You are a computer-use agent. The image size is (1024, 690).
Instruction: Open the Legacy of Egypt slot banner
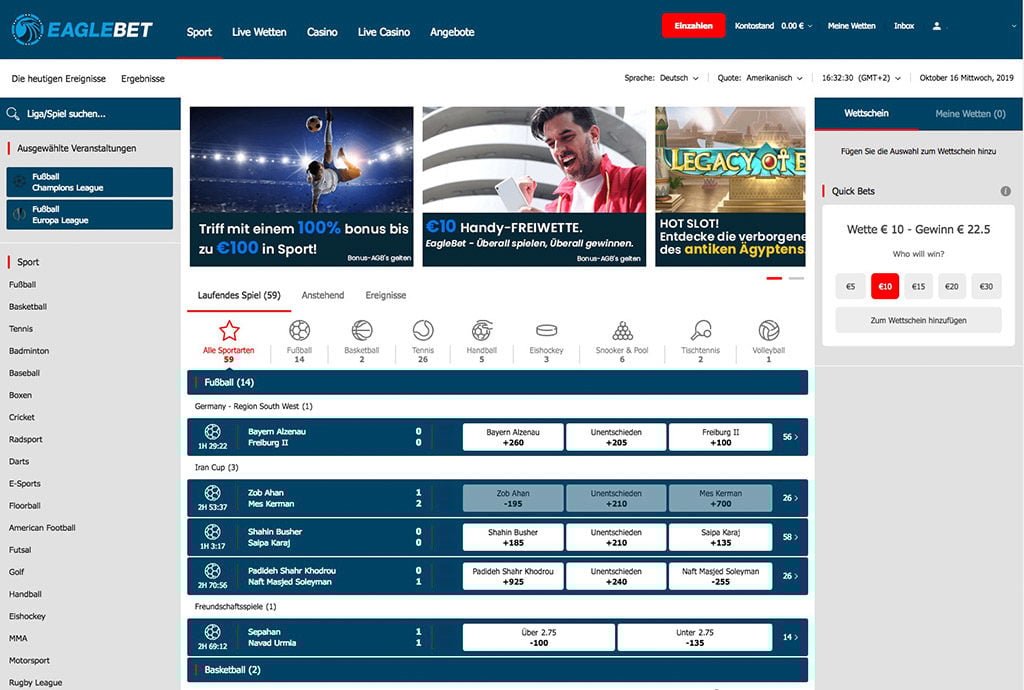(x=730, y=187)
